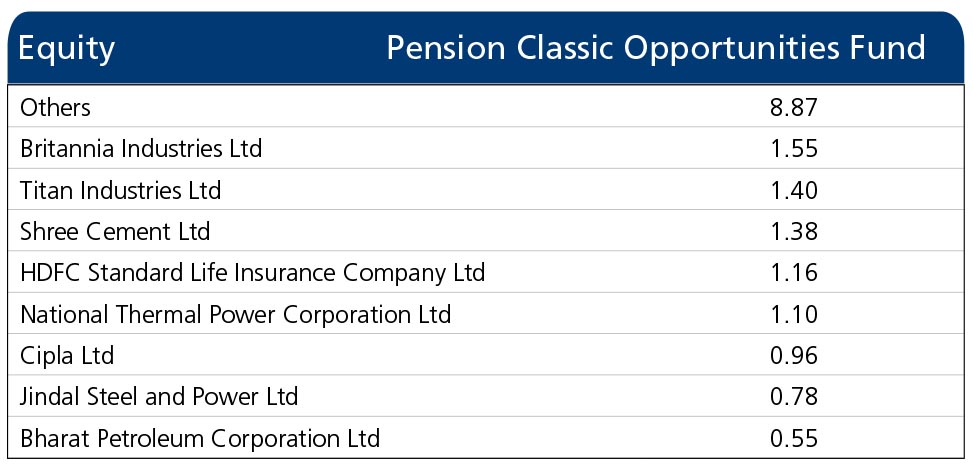Click HDFC Standard Life Insurance Company Ltd
The height and width of the screenshot is (469, 973).
pos(253,273)
